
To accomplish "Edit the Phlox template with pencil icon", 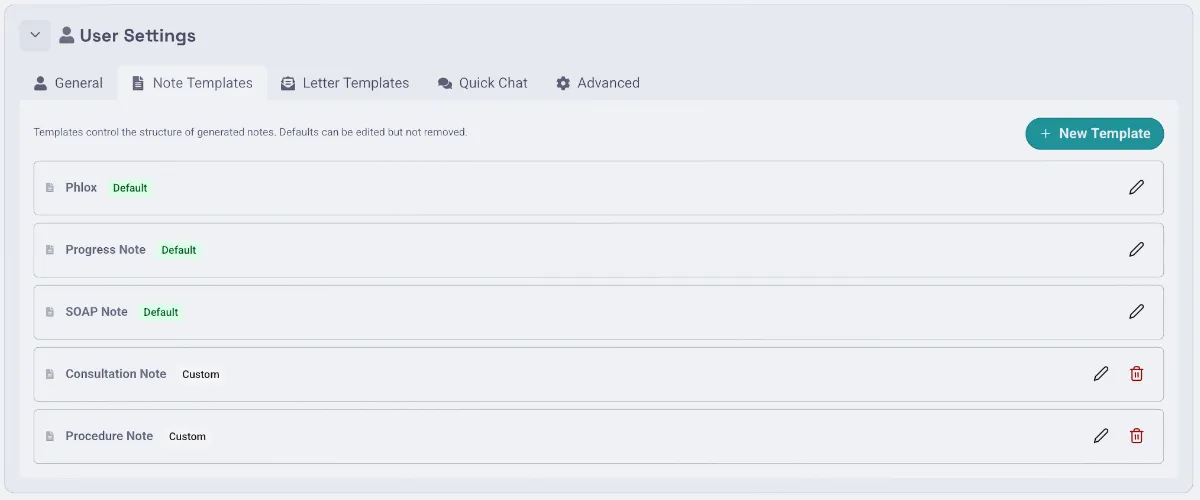I will [1136, 187].
